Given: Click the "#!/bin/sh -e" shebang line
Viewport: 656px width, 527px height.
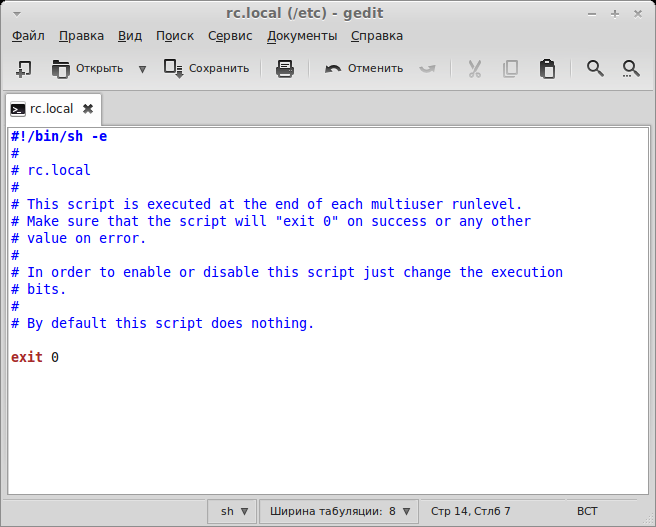Looking at the screenshot, I should (59, 136).
